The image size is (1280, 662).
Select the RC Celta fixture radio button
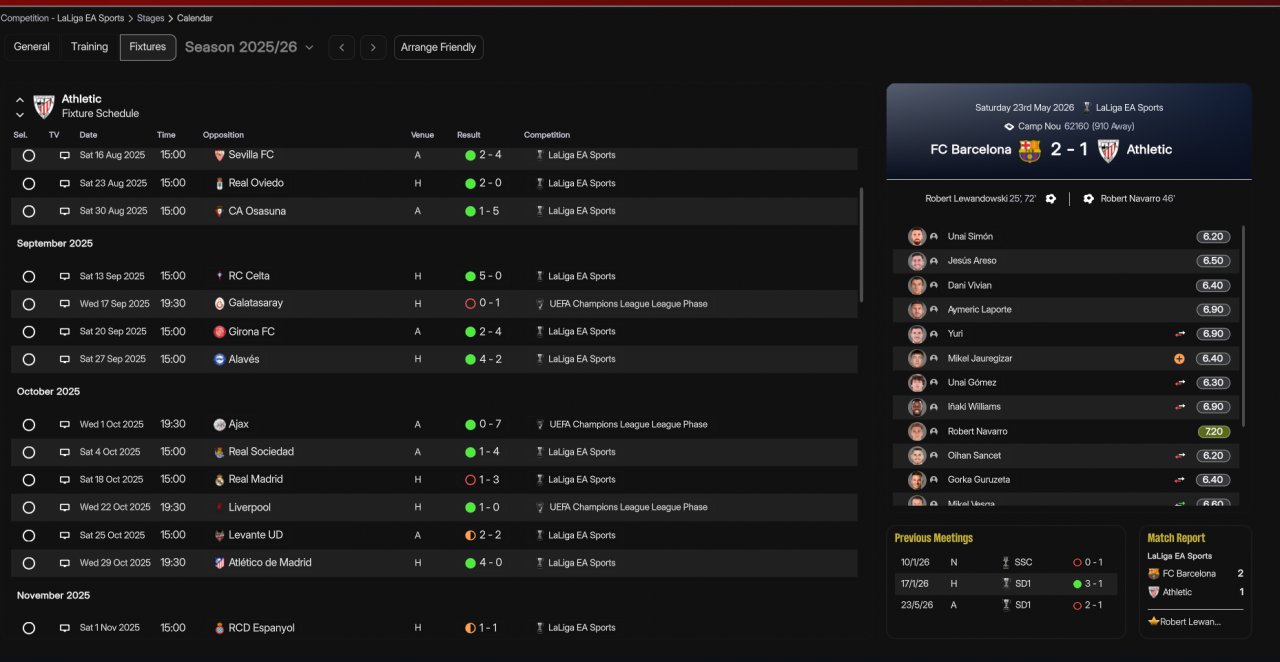[x=28, y=277]
